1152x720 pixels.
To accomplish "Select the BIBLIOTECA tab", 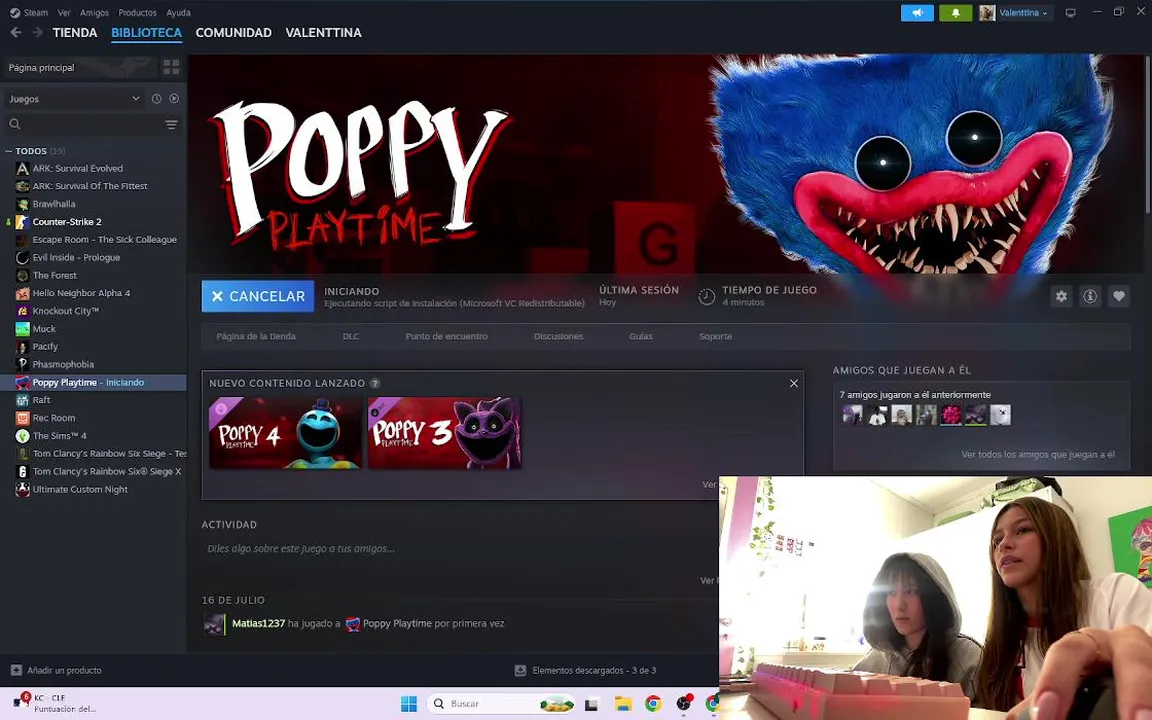I will tap(146, 32).
